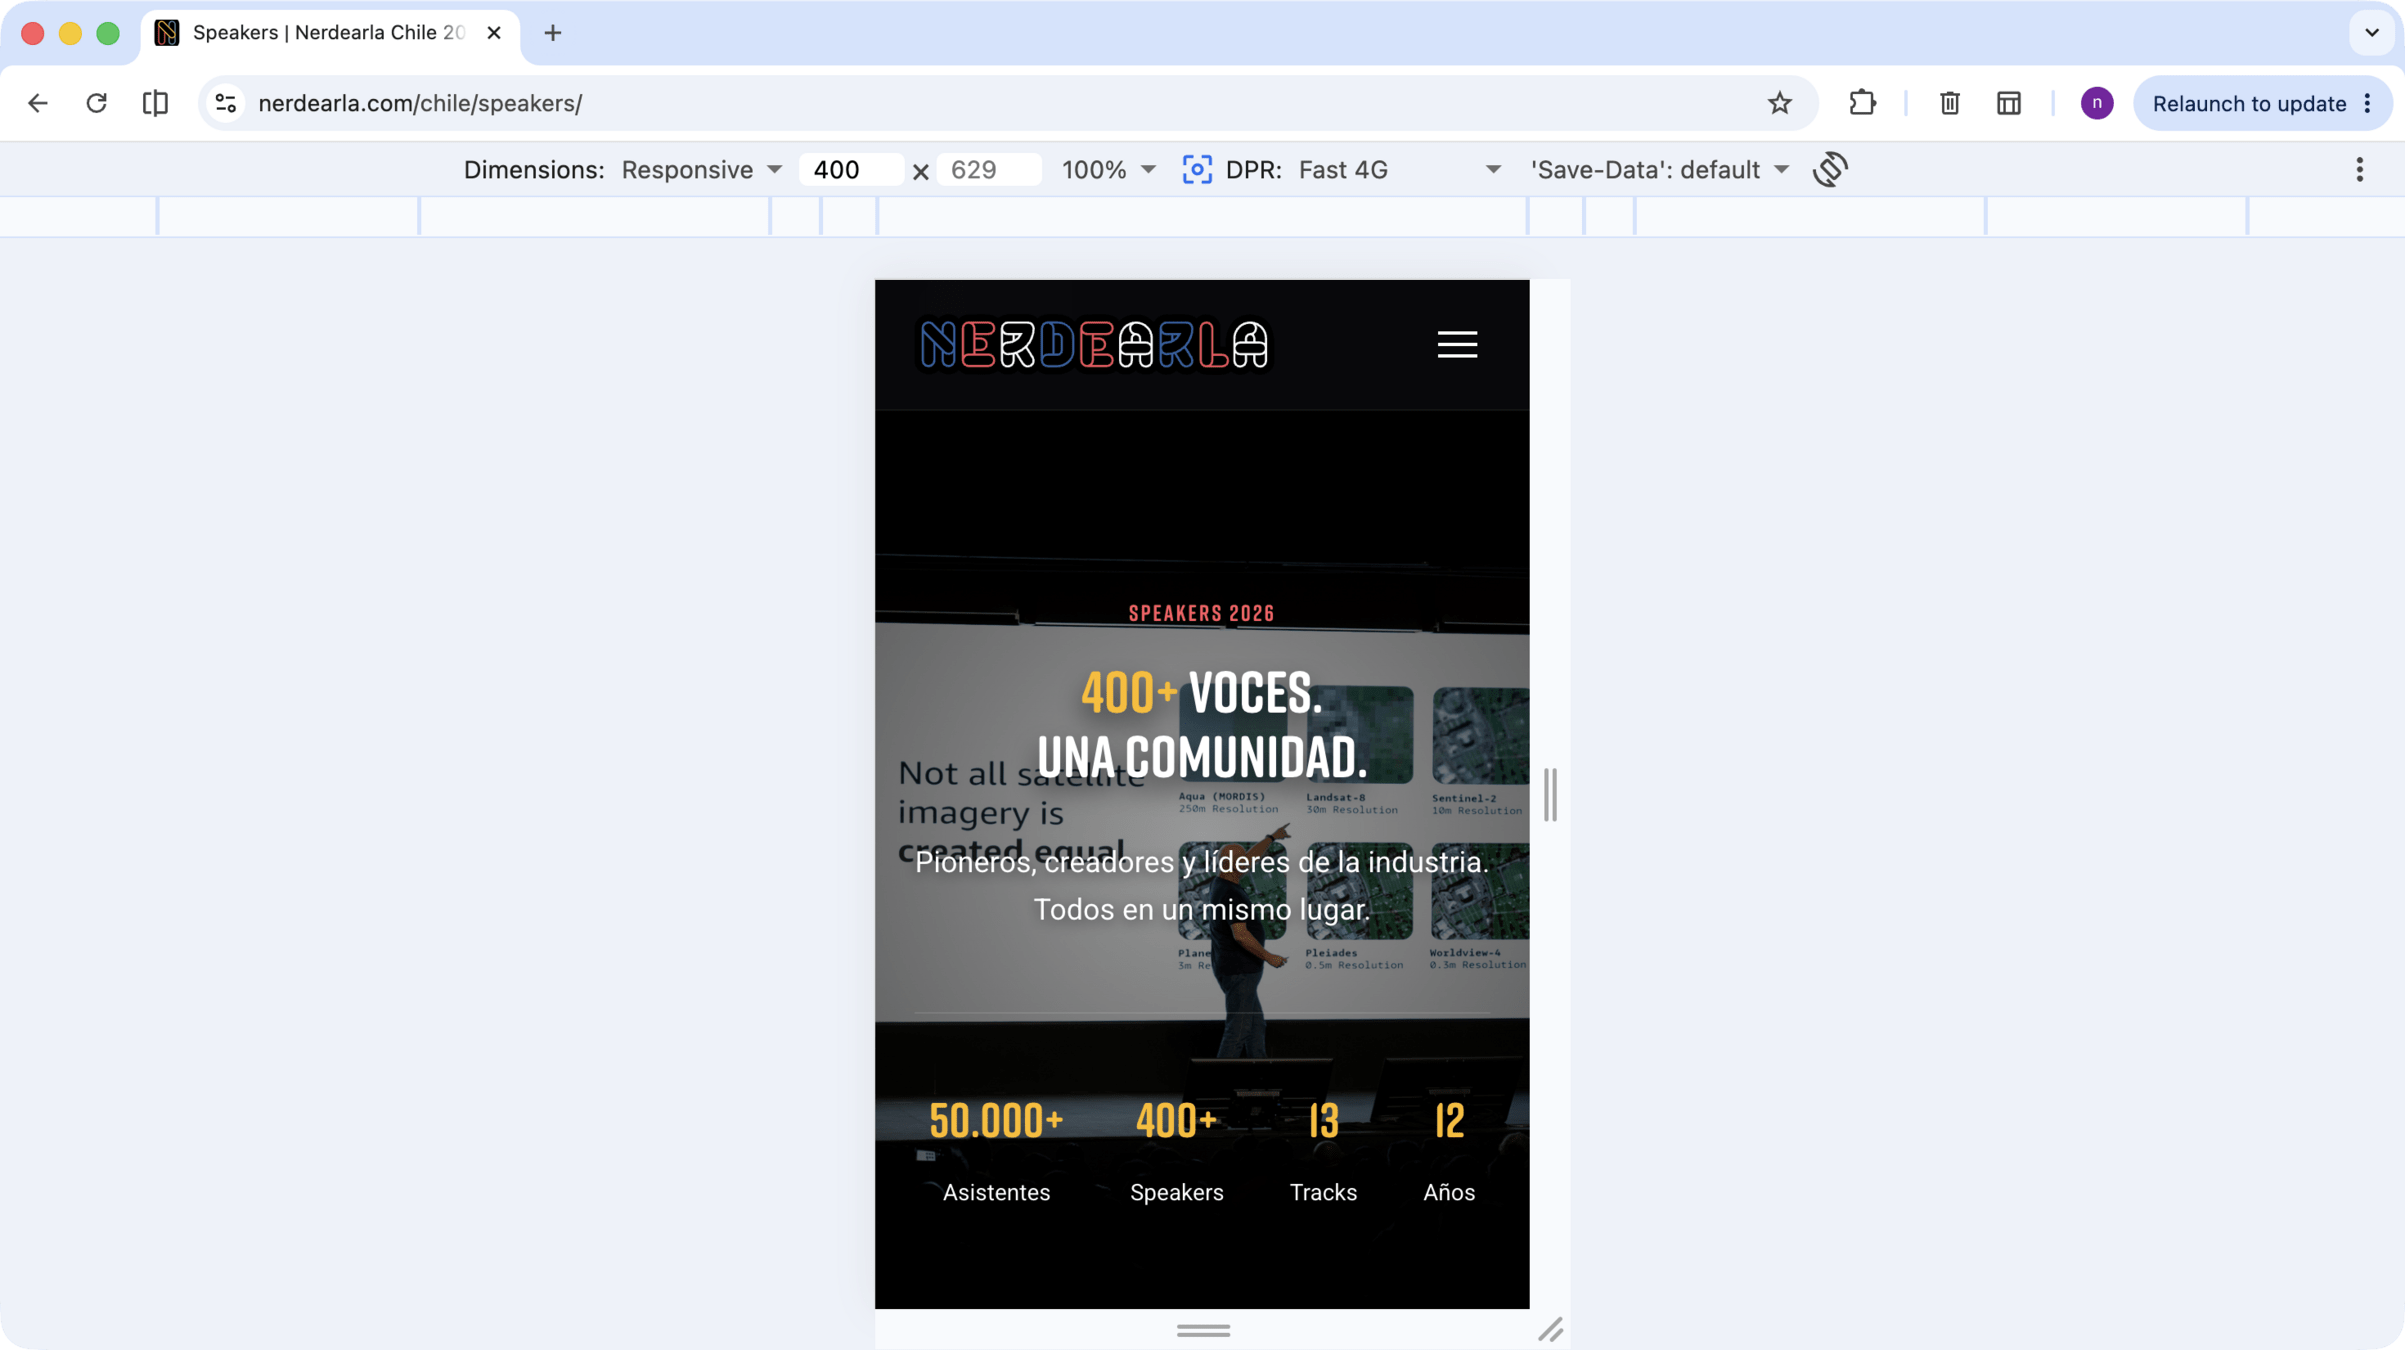2405x1350 pixels.
Task: Open the Responsive dimensions dropdown
Action: click(x=701, y=169)
